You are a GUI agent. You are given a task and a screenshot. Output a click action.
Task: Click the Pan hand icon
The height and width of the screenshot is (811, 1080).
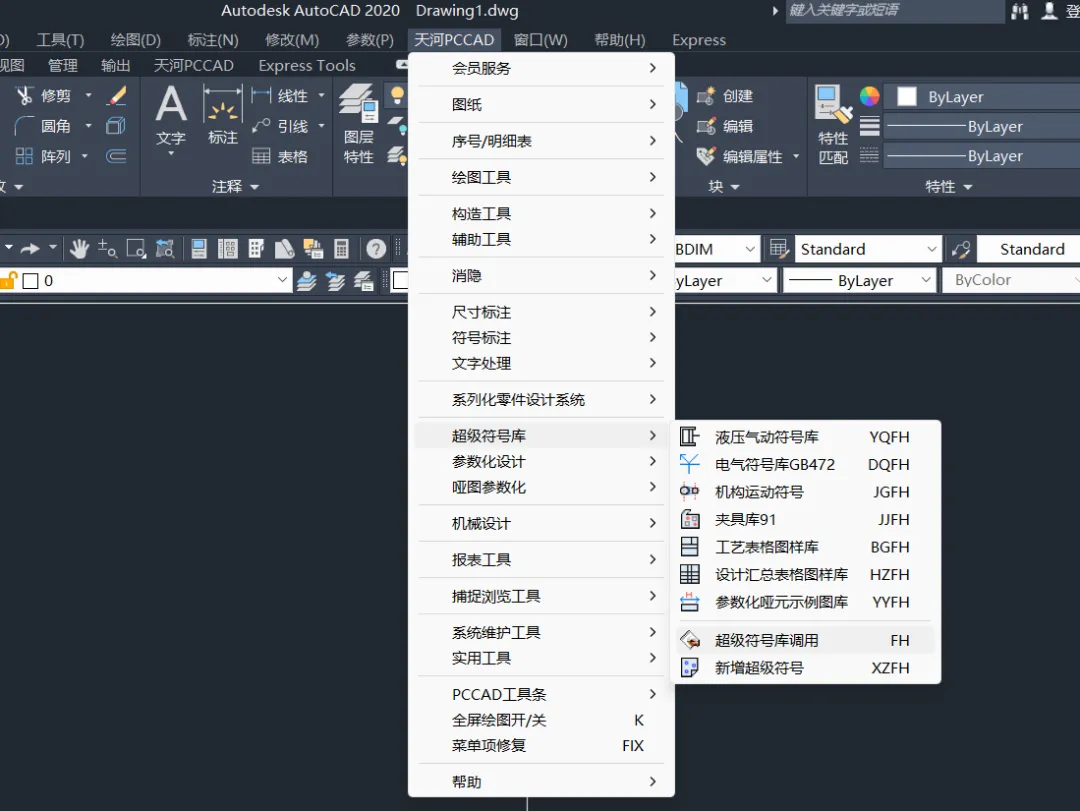point(79,249)
